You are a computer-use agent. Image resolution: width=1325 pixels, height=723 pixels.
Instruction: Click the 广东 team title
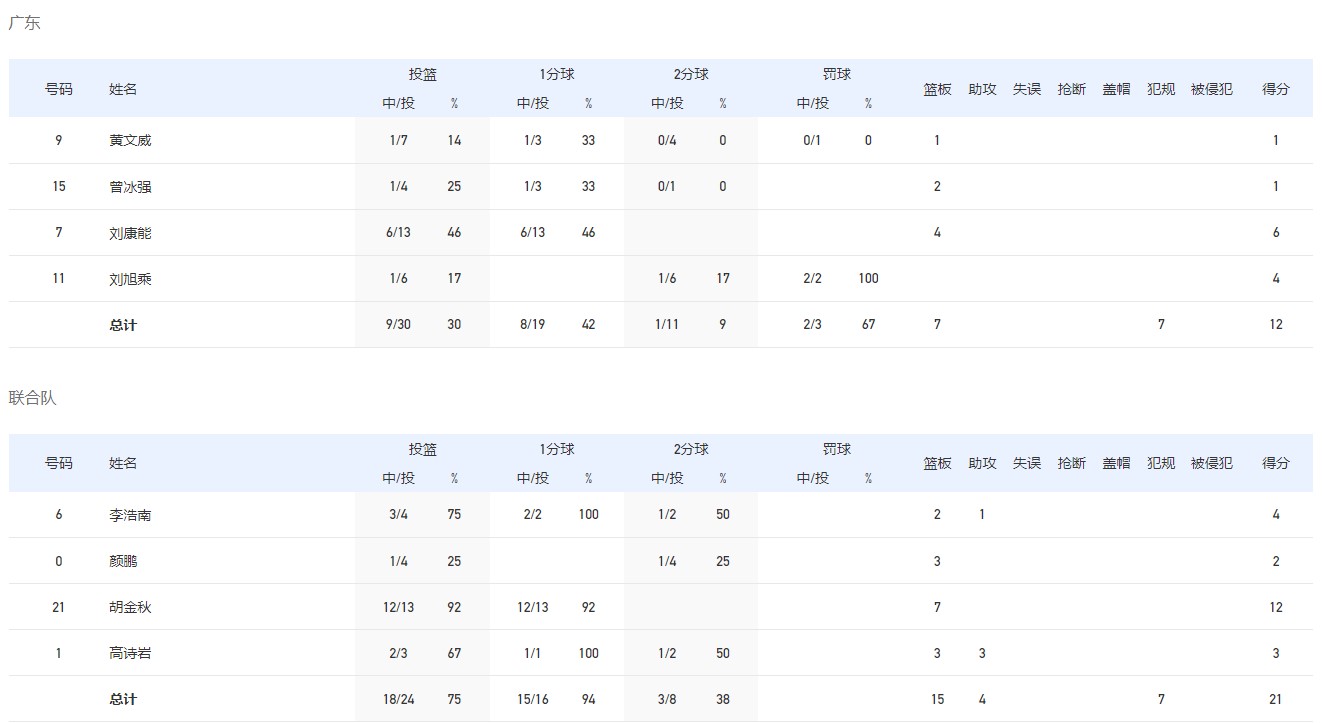click(24, 23)
